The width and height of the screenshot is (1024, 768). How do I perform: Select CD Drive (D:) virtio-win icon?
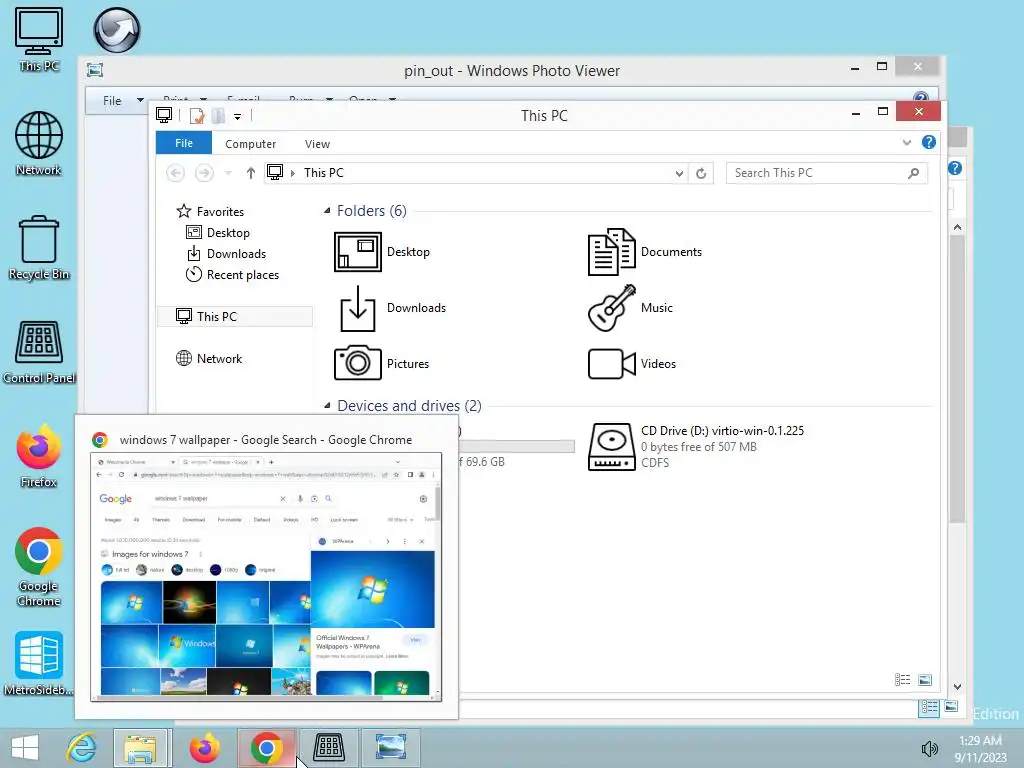pos(611,447)
